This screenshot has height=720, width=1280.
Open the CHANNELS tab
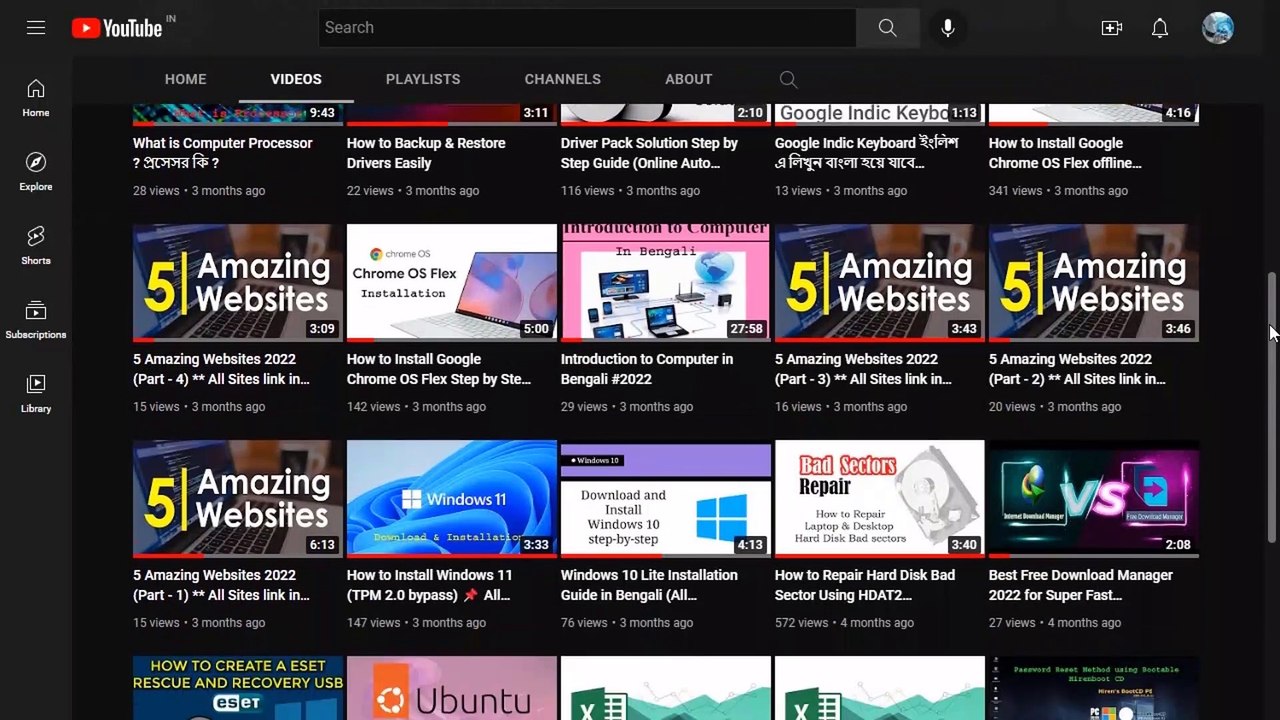pyautogui.click(x=563, y=79)
